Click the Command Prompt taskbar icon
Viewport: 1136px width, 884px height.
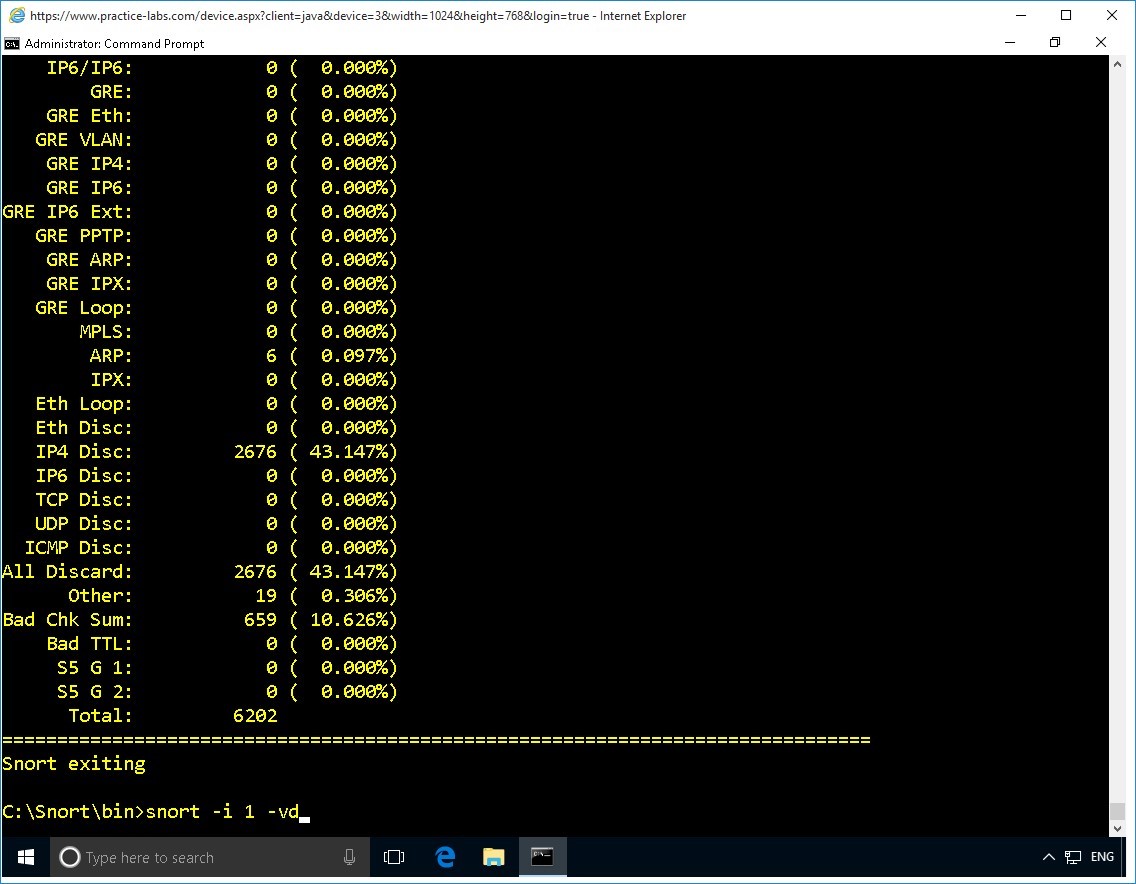(542, 857)
